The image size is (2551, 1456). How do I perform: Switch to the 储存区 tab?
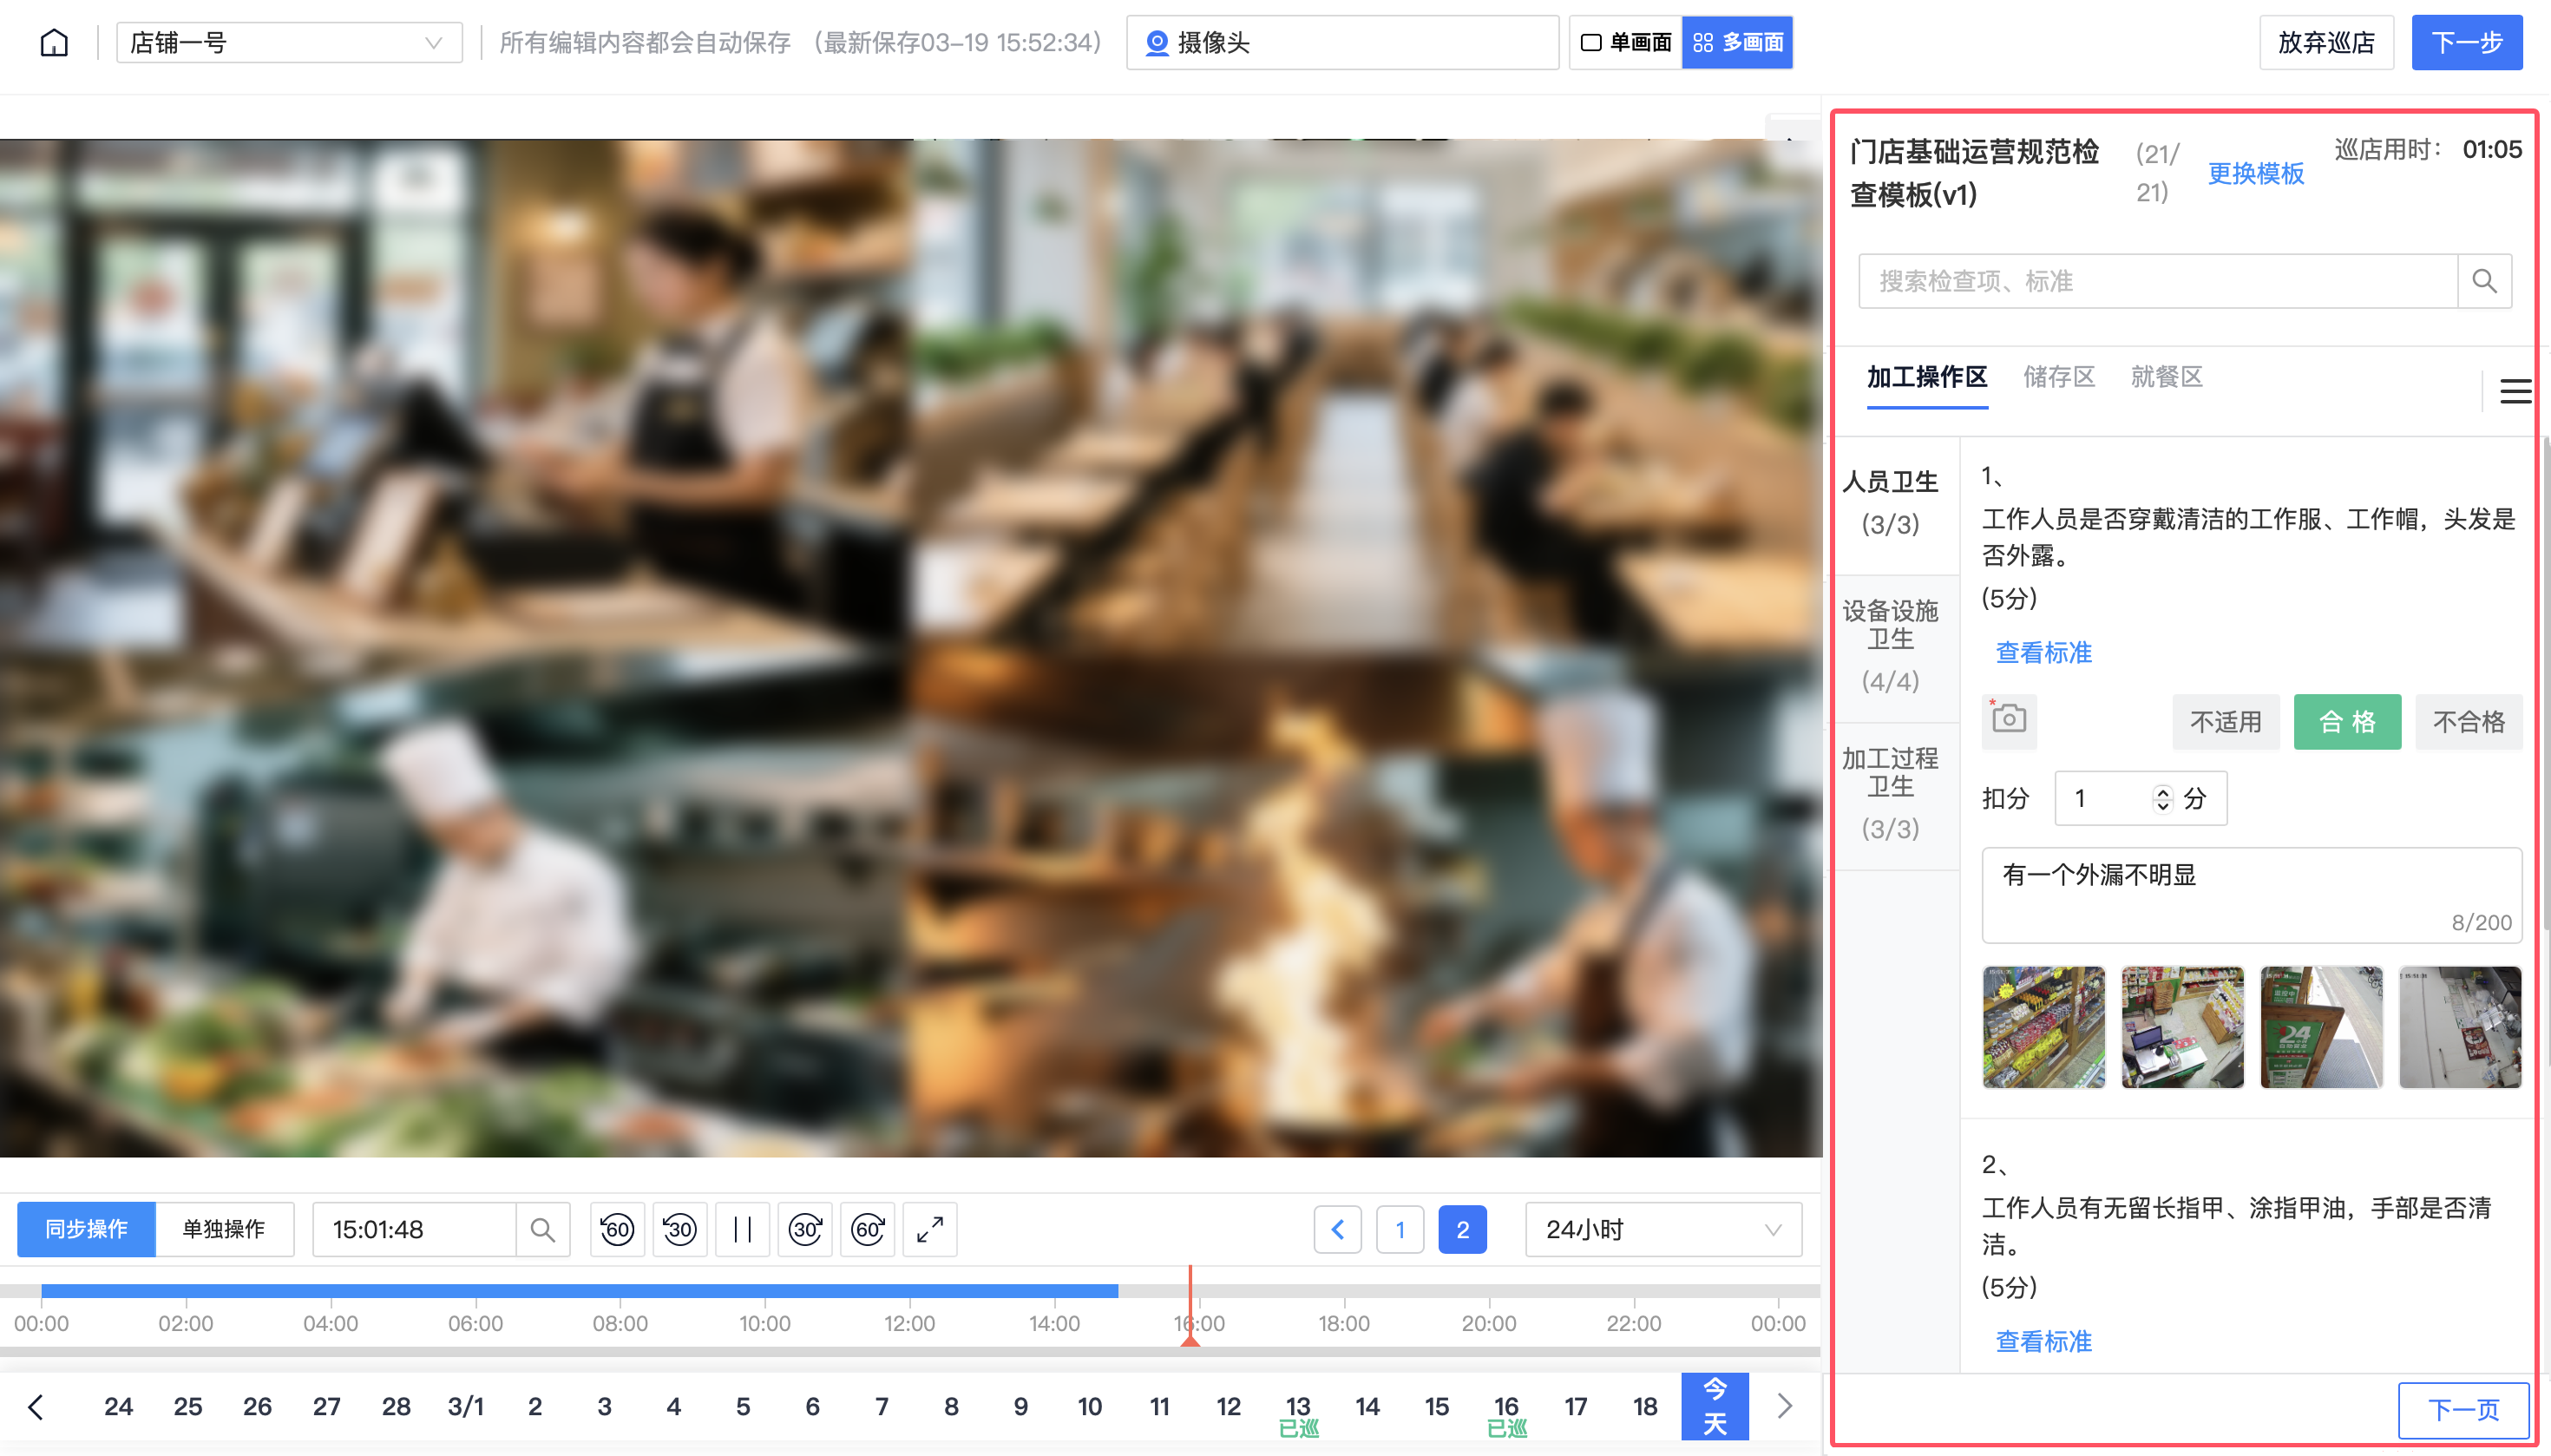click(x=2058, y=377)
